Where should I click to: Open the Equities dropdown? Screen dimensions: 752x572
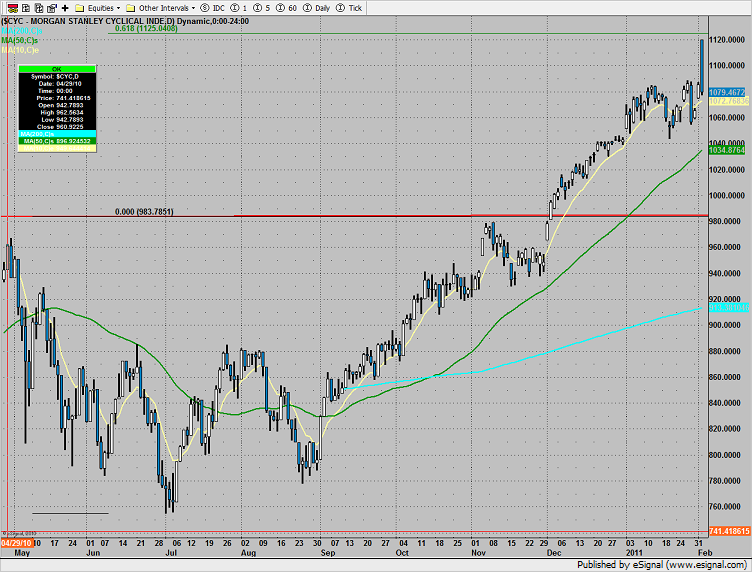[104, 8]
